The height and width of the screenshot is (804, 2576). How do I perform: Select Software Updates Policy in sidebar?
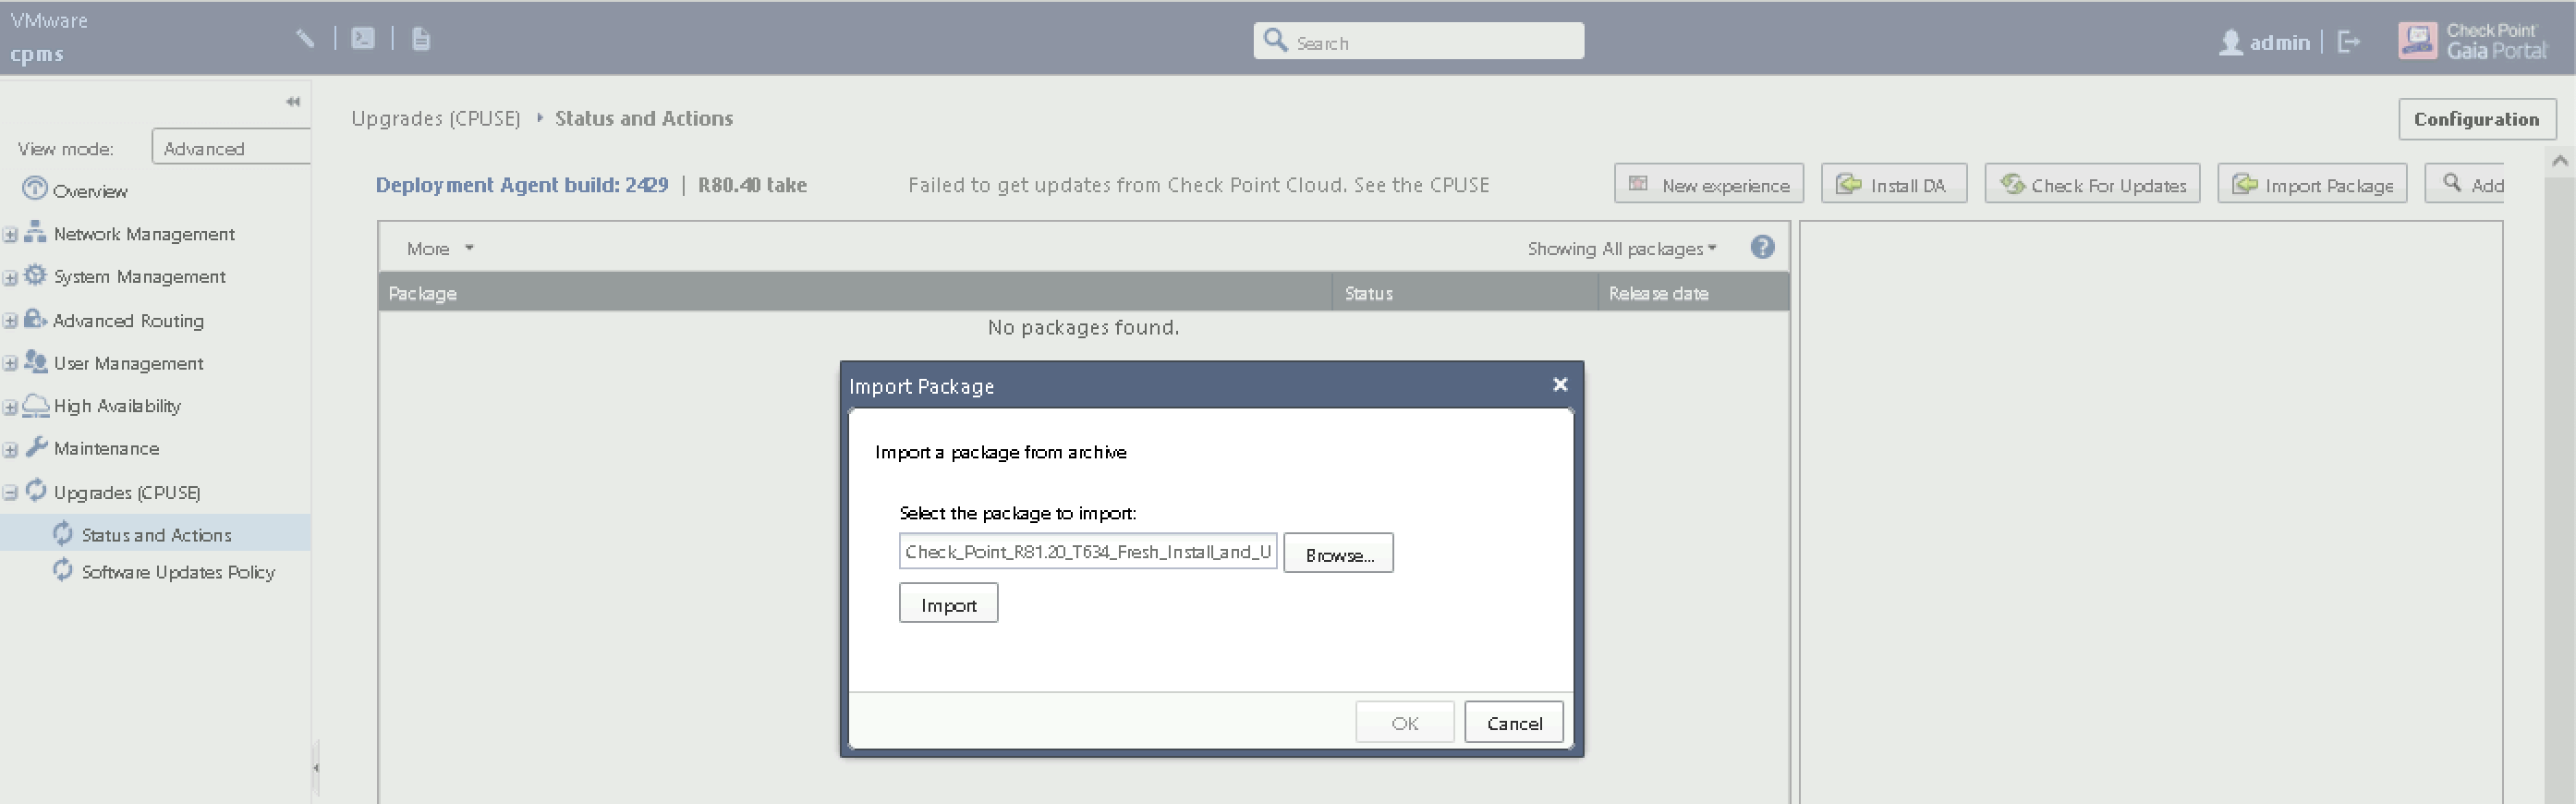[x=177, y=572]
